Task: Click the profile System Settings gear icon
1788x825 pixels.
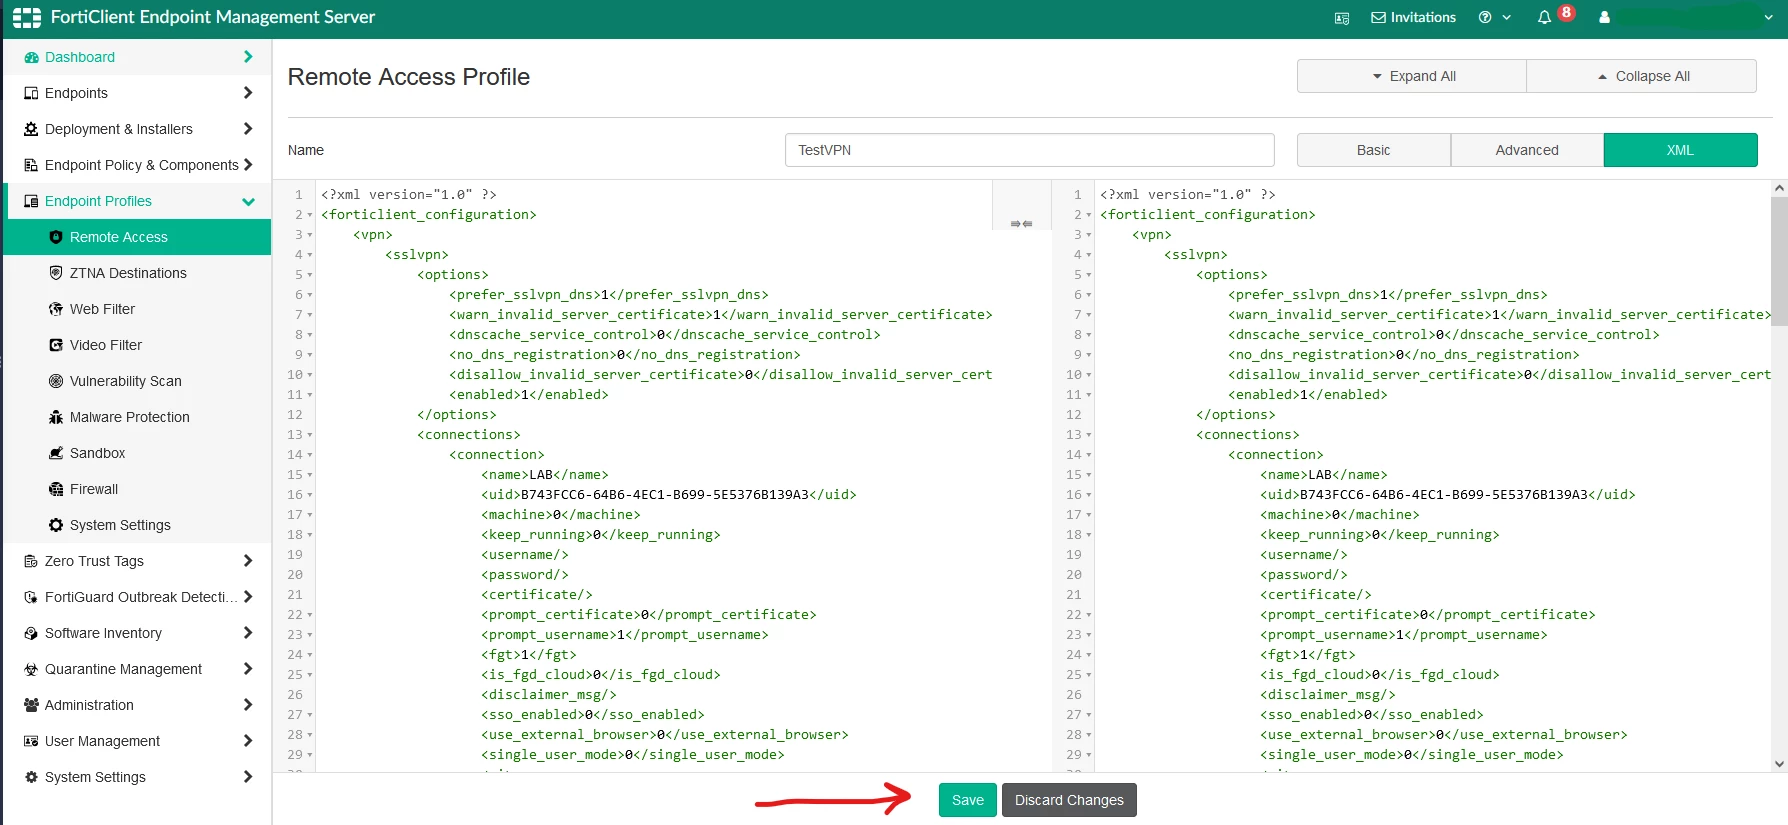Action: (x=56, y=526)
